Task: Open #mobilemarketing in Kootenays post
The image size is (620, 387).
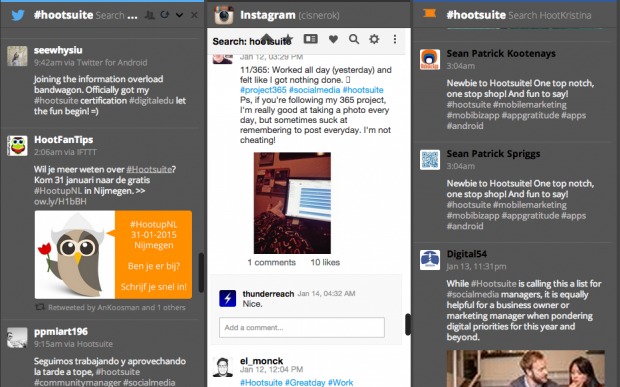Action: tap(530, 104)
